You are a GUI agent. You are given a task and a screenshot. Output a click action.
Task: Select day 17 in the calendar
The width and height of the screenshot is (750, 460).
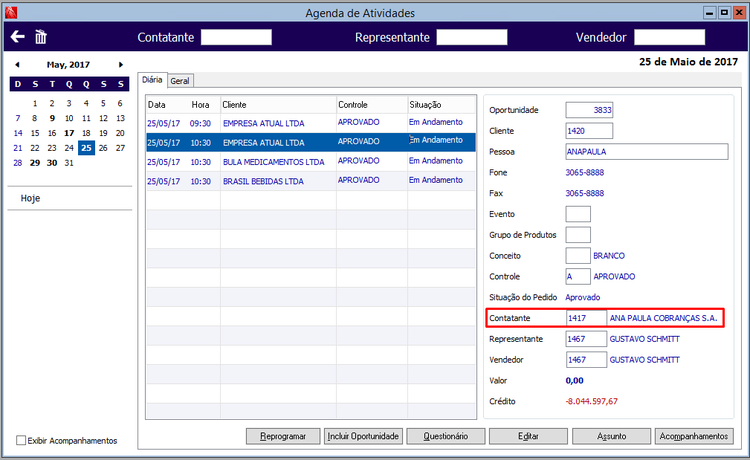point(69,133)
